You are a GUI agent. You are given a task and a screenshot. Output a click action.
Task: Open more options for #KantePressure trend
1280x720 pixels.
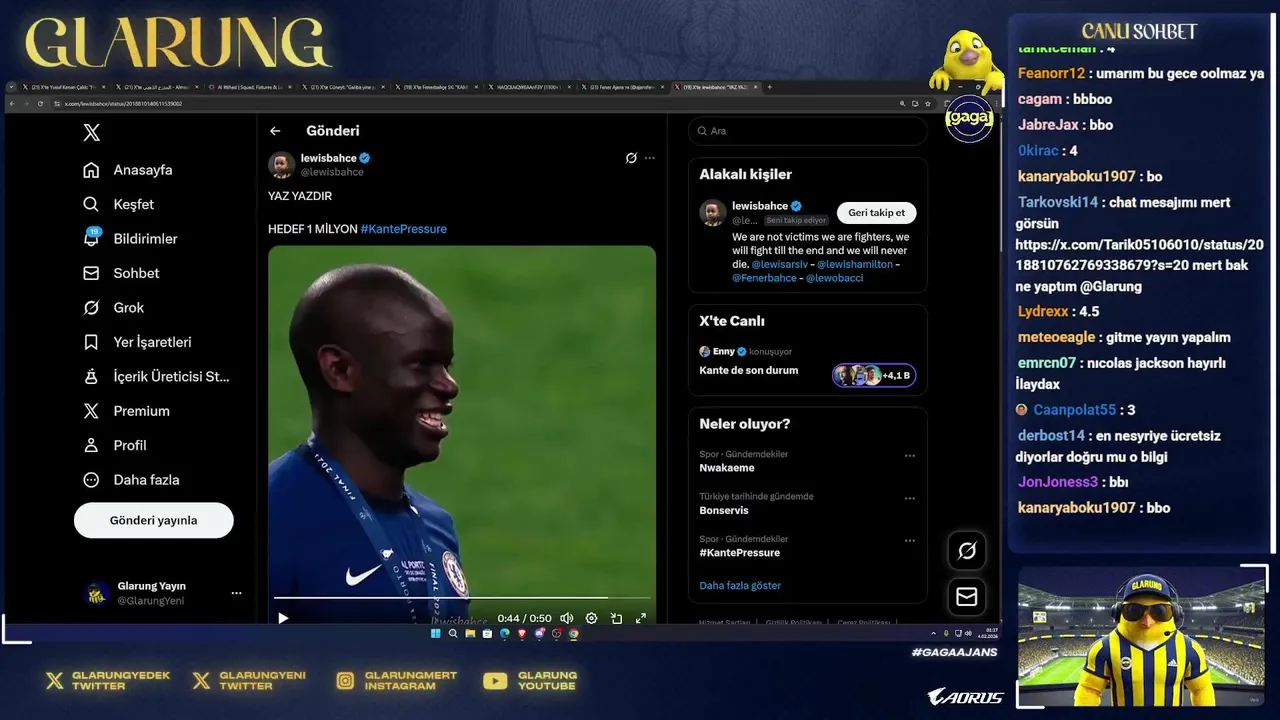point(910,540)
